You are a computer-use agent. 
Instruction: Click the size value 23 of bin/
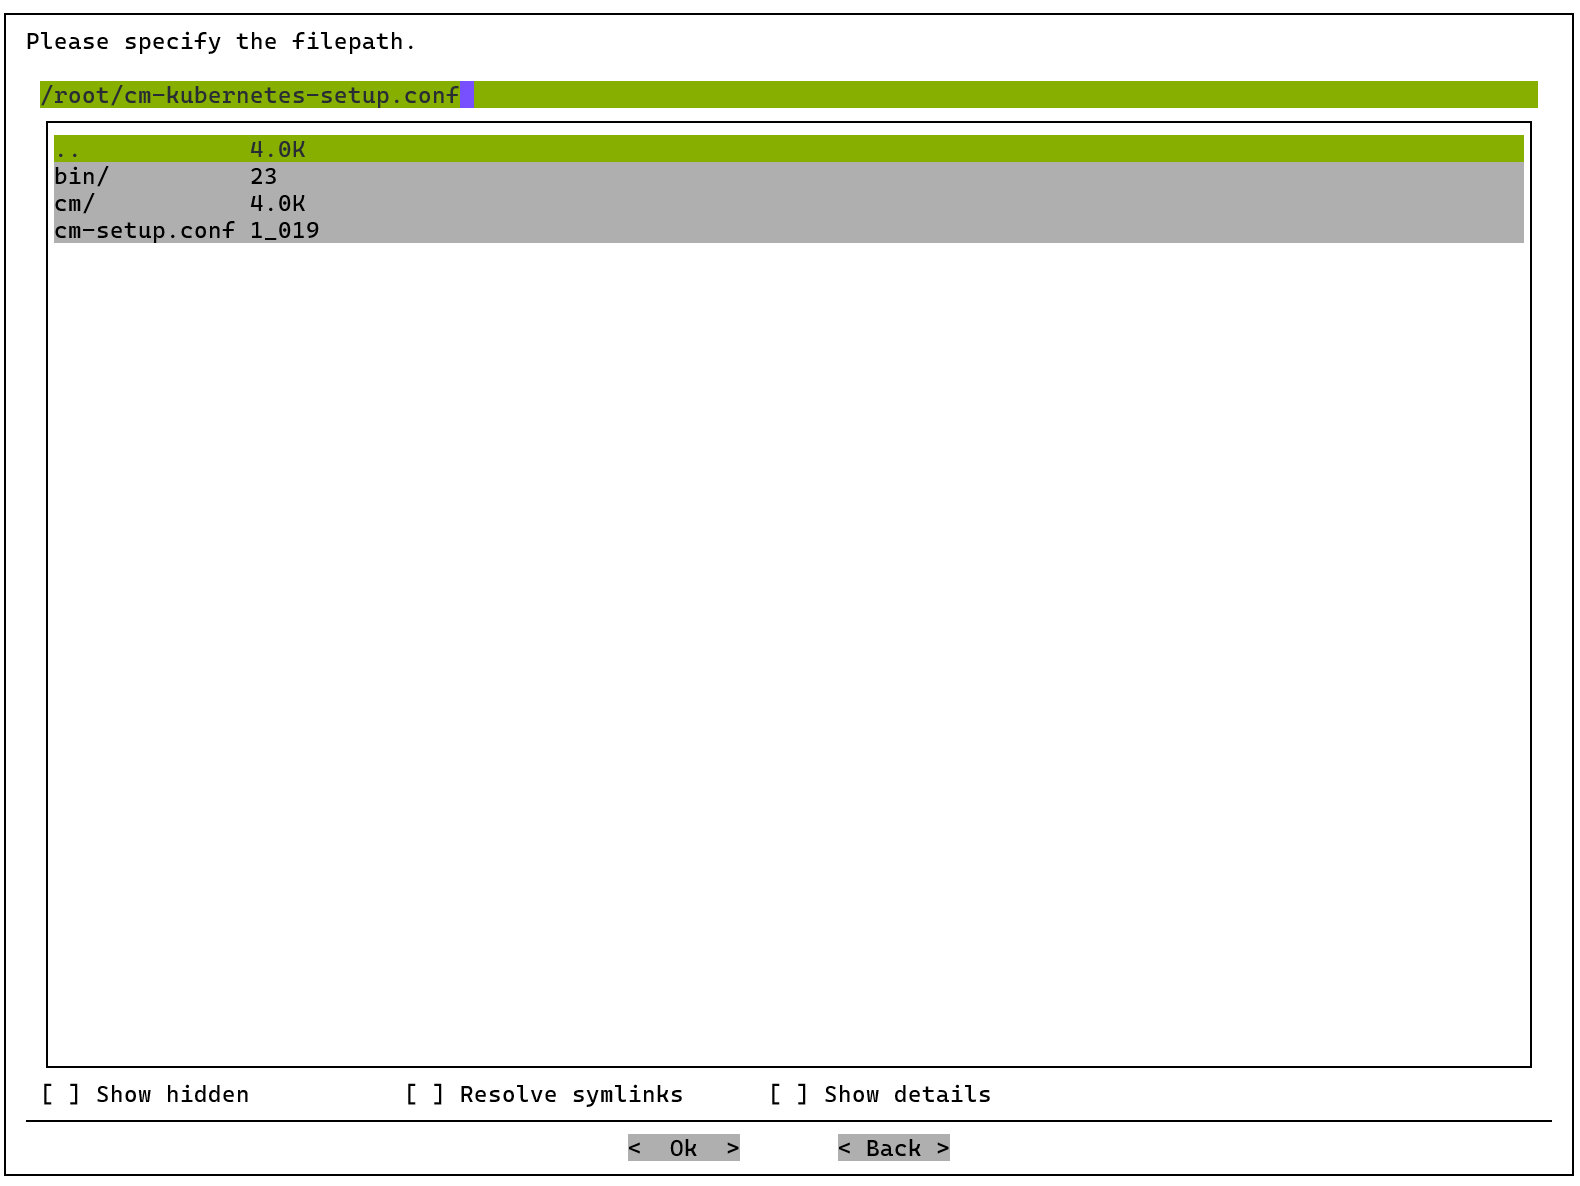264,176
